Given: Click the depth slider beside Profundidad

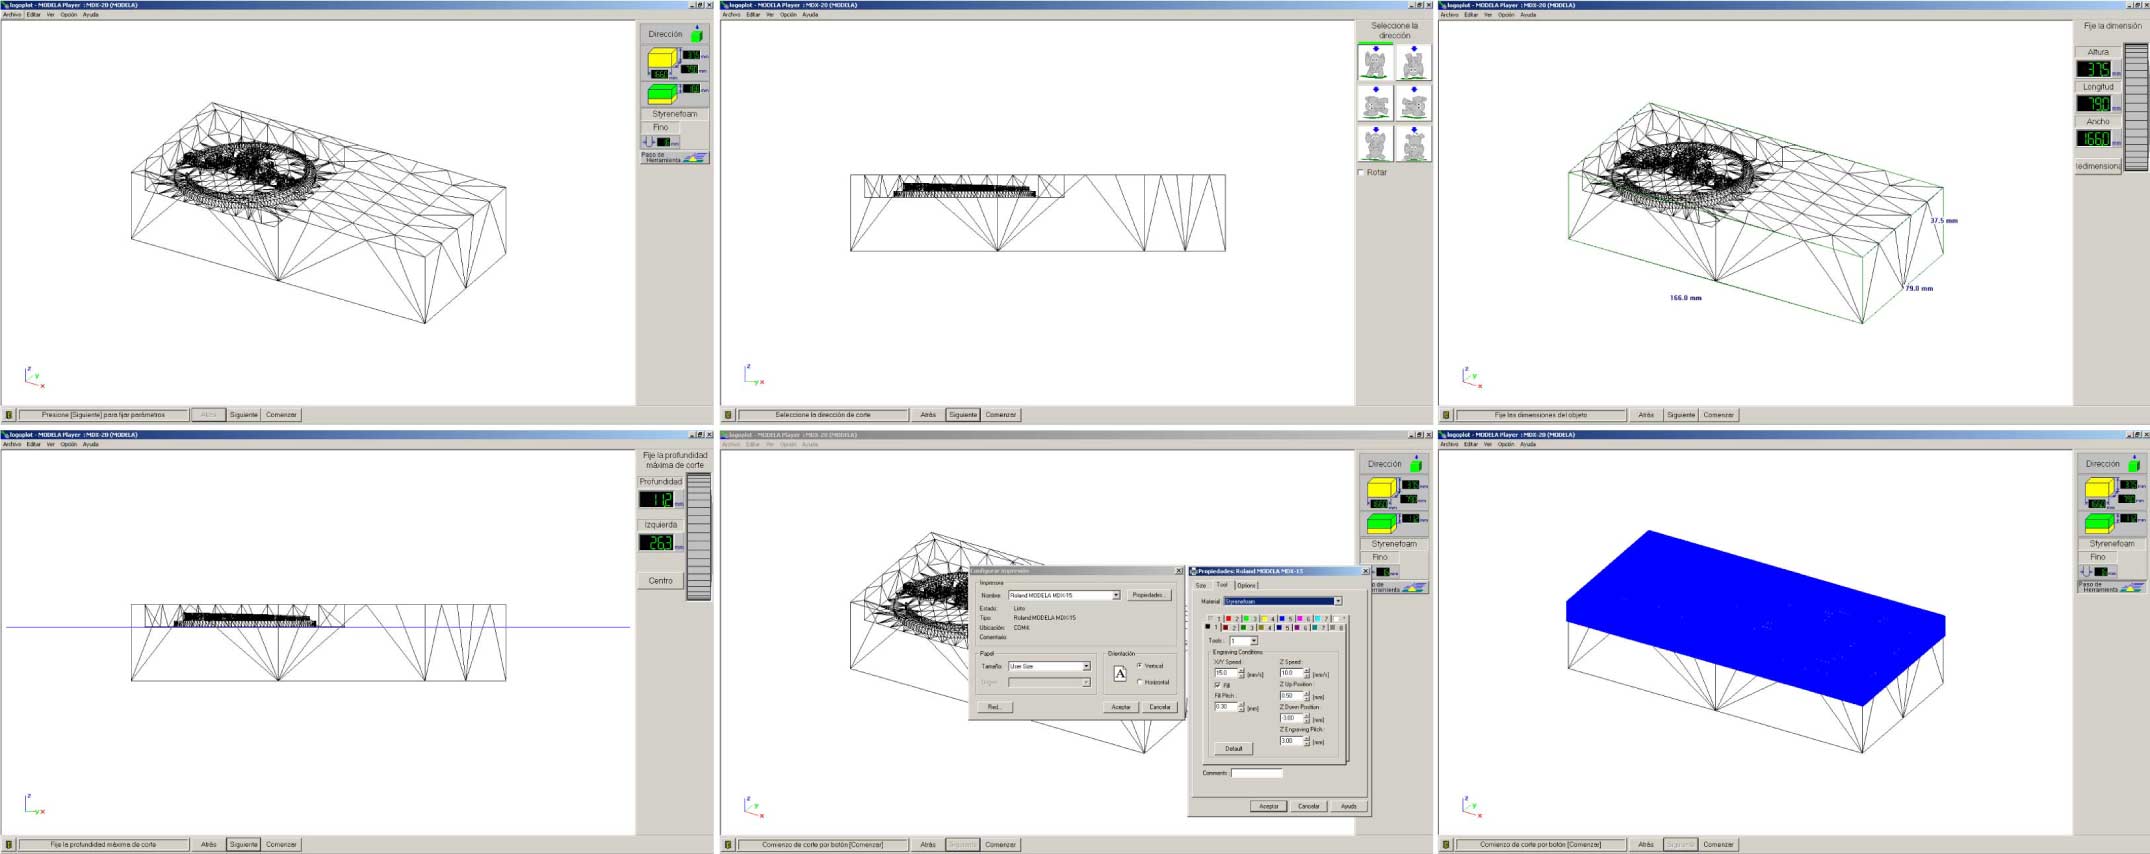Looking at the screenshot, I should (699, 537).
